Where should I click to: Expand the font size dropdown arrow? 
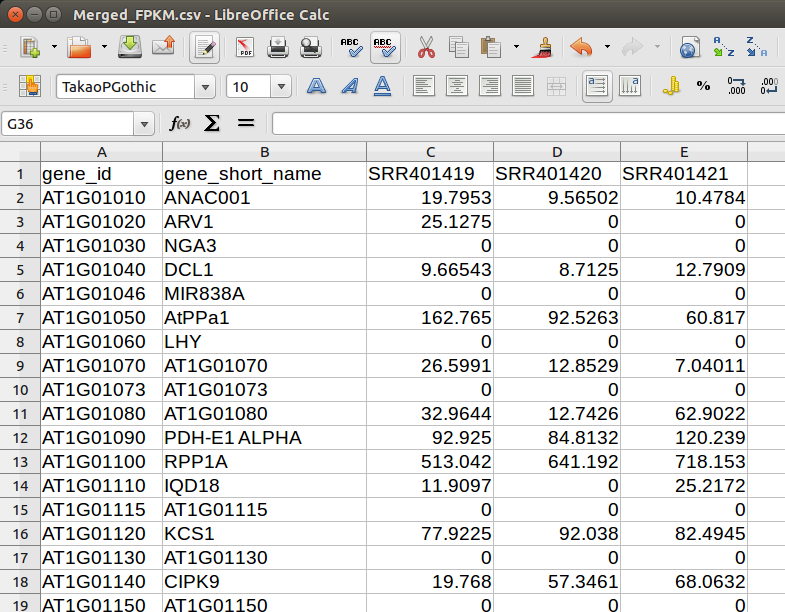click(x=281, y=87)
